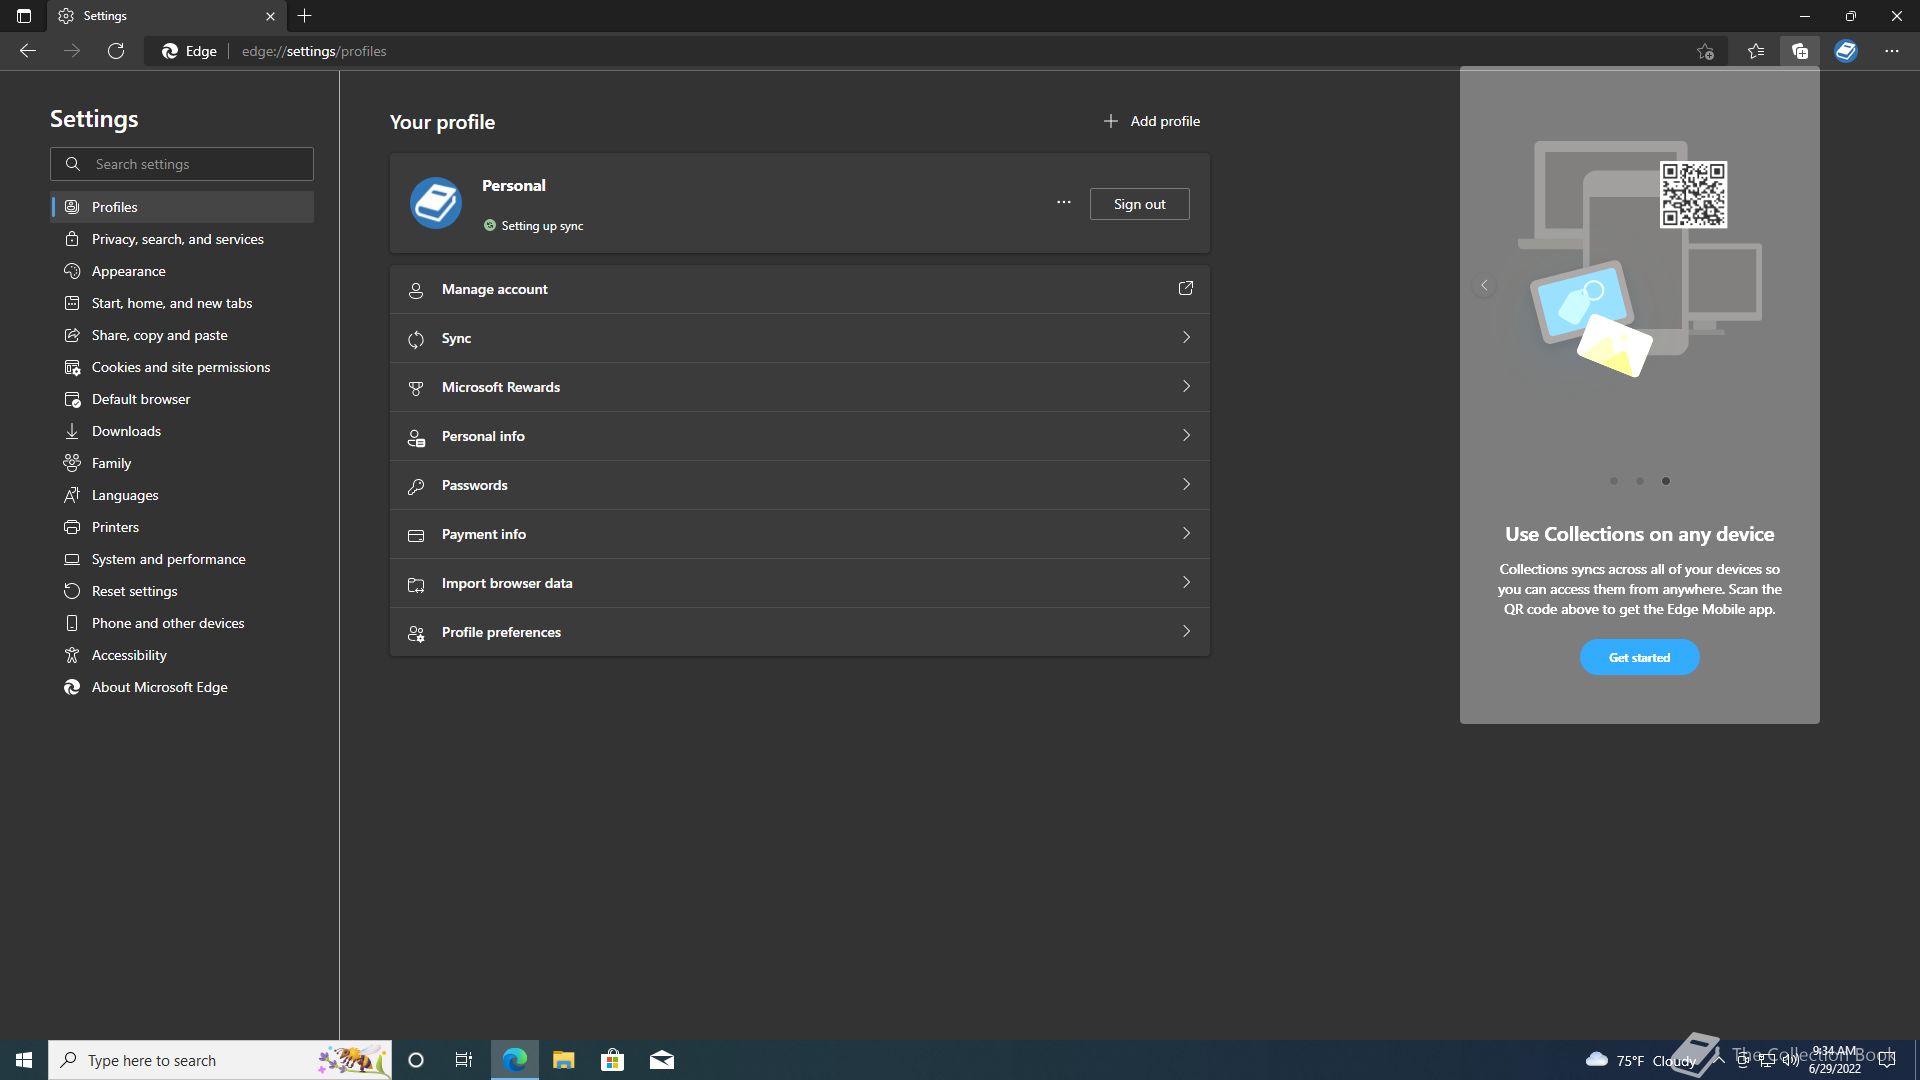Open Family settings
This screenshot has width=1920, height=1080.
[182, 463]
